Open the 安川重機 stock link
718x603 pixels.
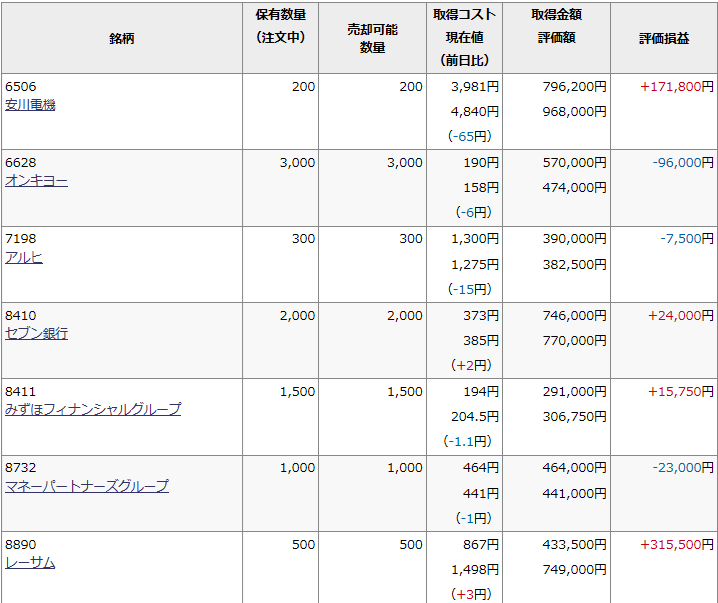[30, 105]
